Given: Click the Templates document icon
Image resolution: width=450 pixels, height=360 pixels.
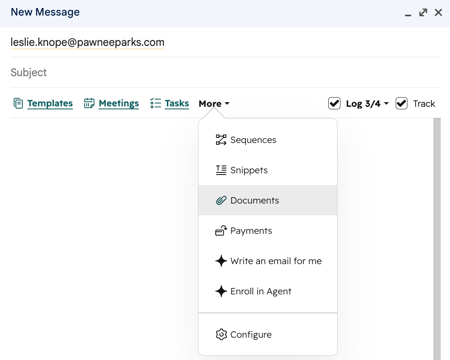Looking at the screenshot, I should tap(18, 103).
